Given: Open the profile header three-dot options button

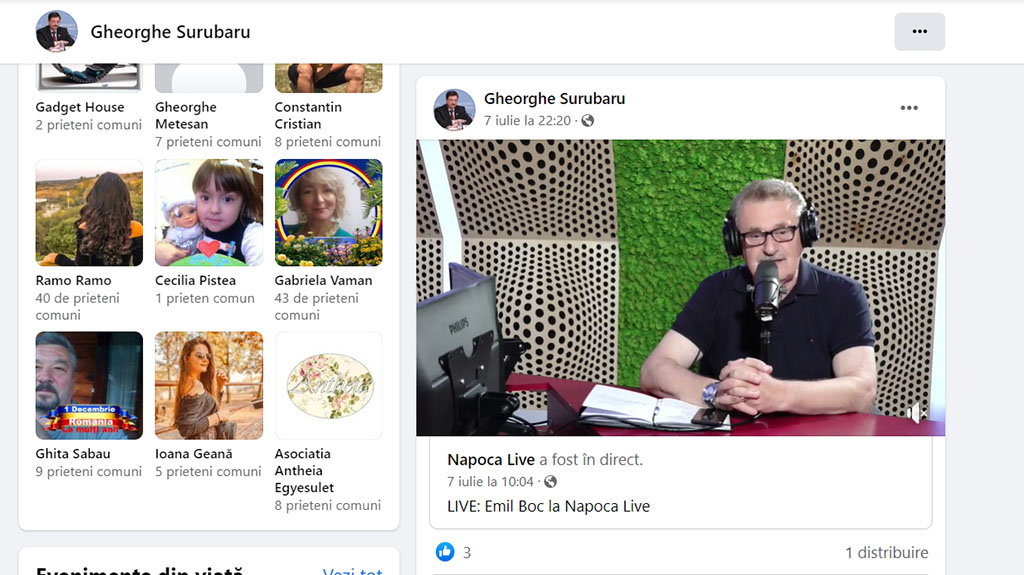Looking at the screenshot, I should click(920, 31).
